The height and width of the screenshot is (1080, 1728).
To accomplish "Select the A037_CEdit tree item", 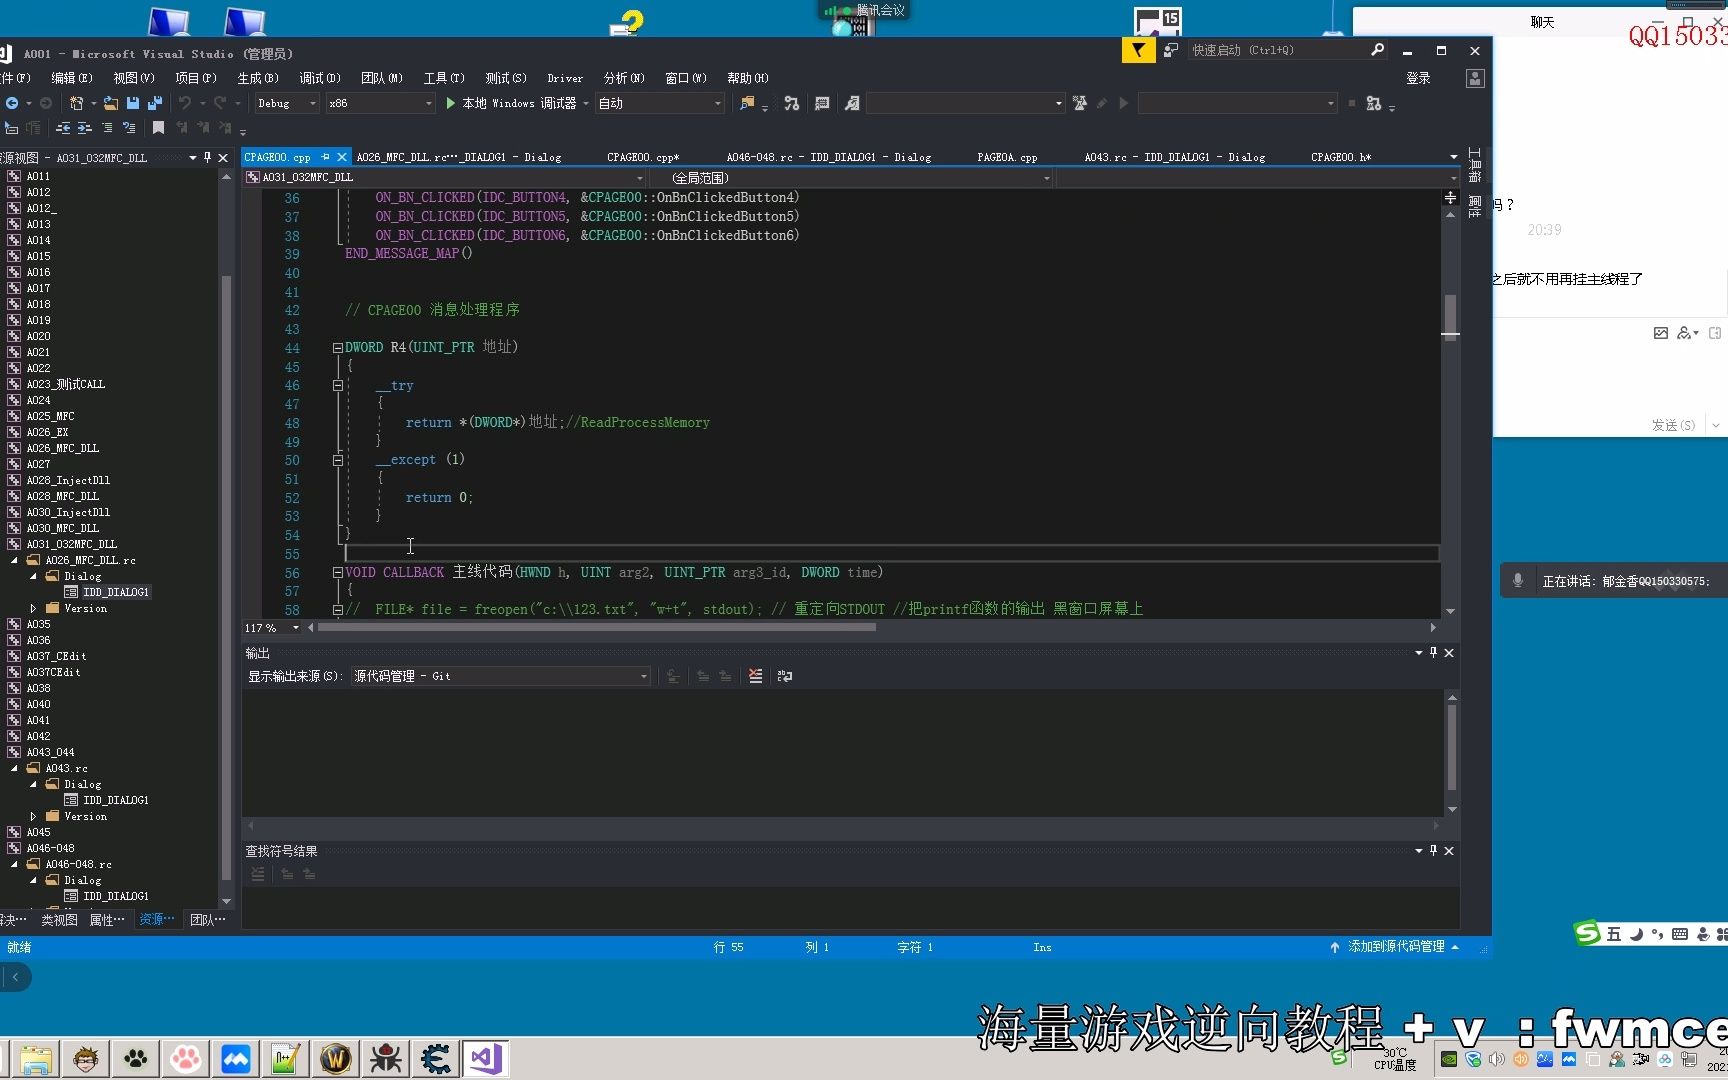I will coord(56,656).
